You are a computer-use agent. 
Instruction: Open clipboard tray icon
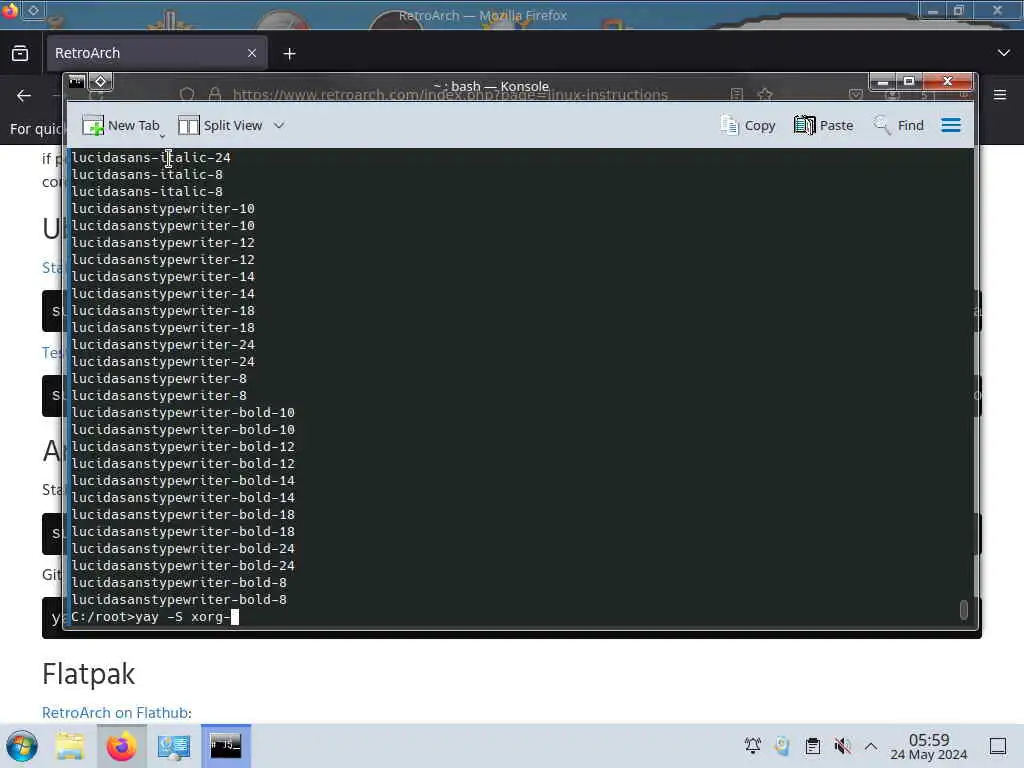(812, 745)
